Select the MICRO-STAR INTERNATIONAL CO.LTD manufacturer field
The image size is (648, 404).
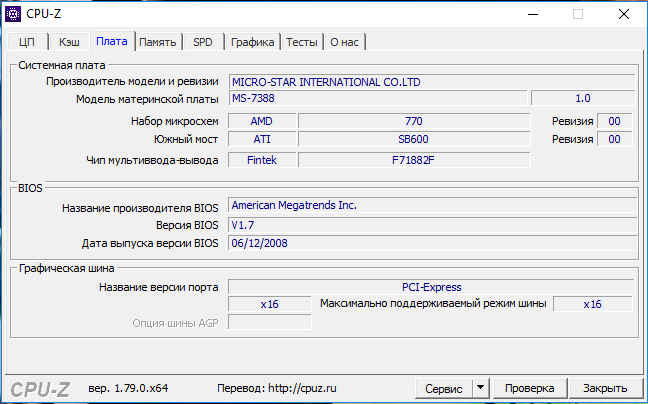click(x=432, y=82)
